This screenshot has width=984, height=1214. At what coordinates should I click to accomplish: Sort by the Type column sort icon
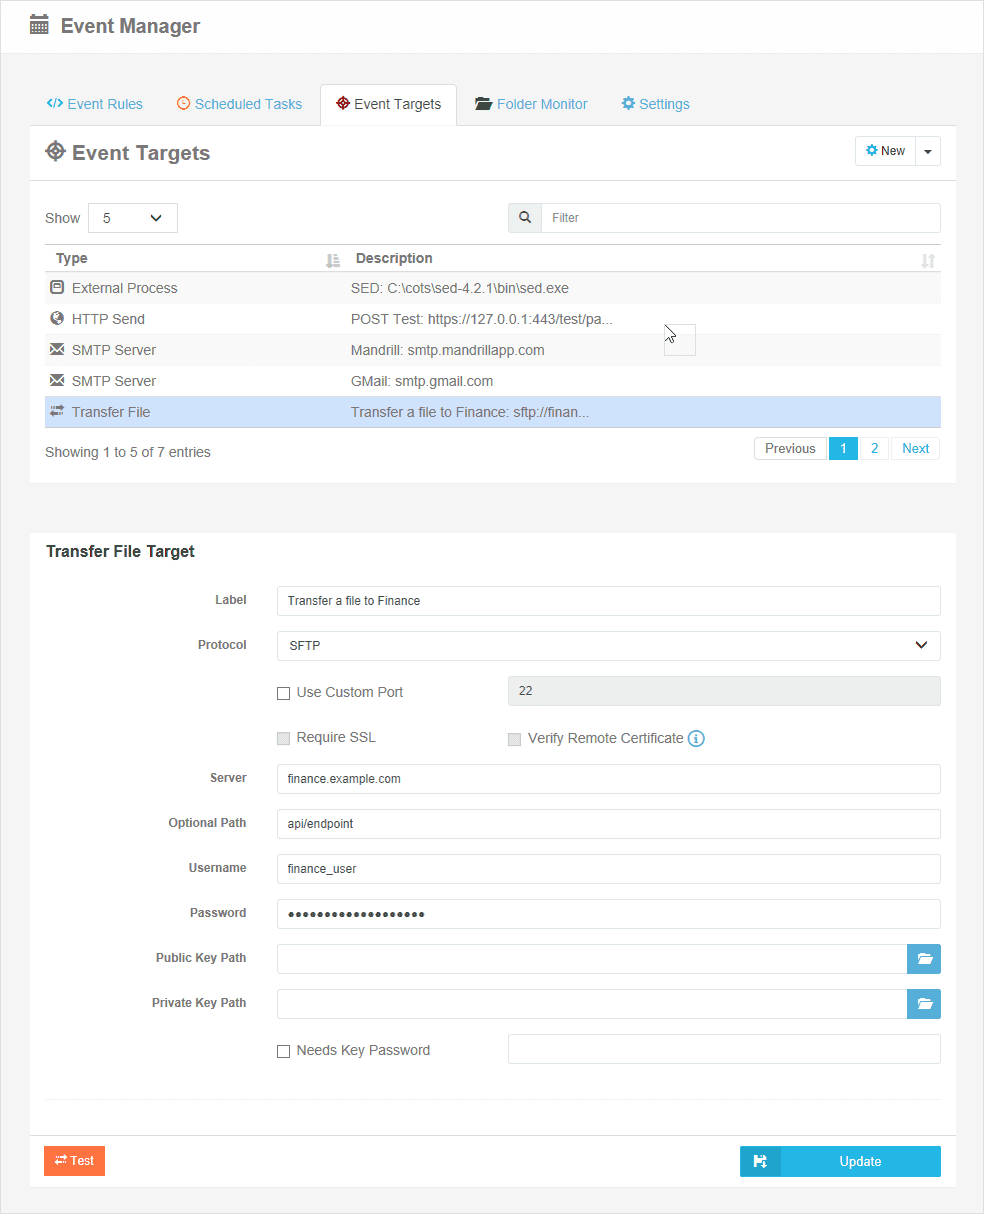coord(333,260)
